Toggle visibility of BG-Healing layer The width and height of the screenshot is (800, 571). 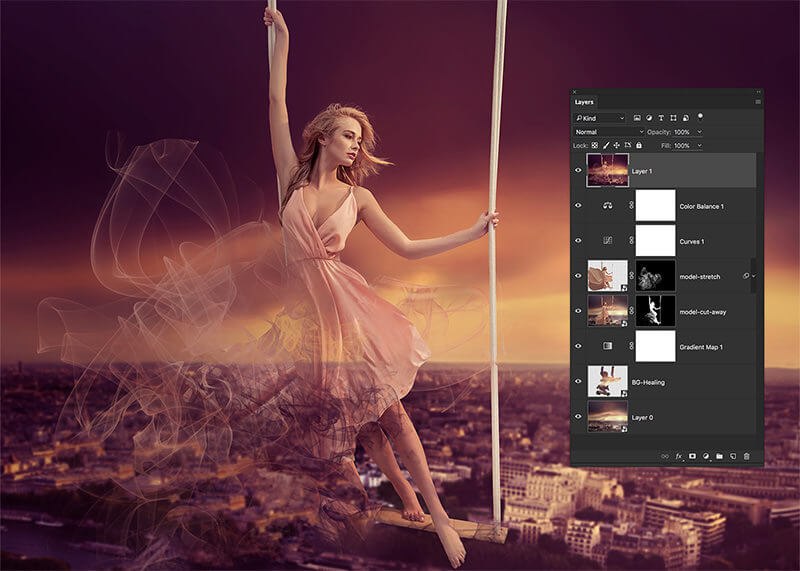click(x=579, y=381)
